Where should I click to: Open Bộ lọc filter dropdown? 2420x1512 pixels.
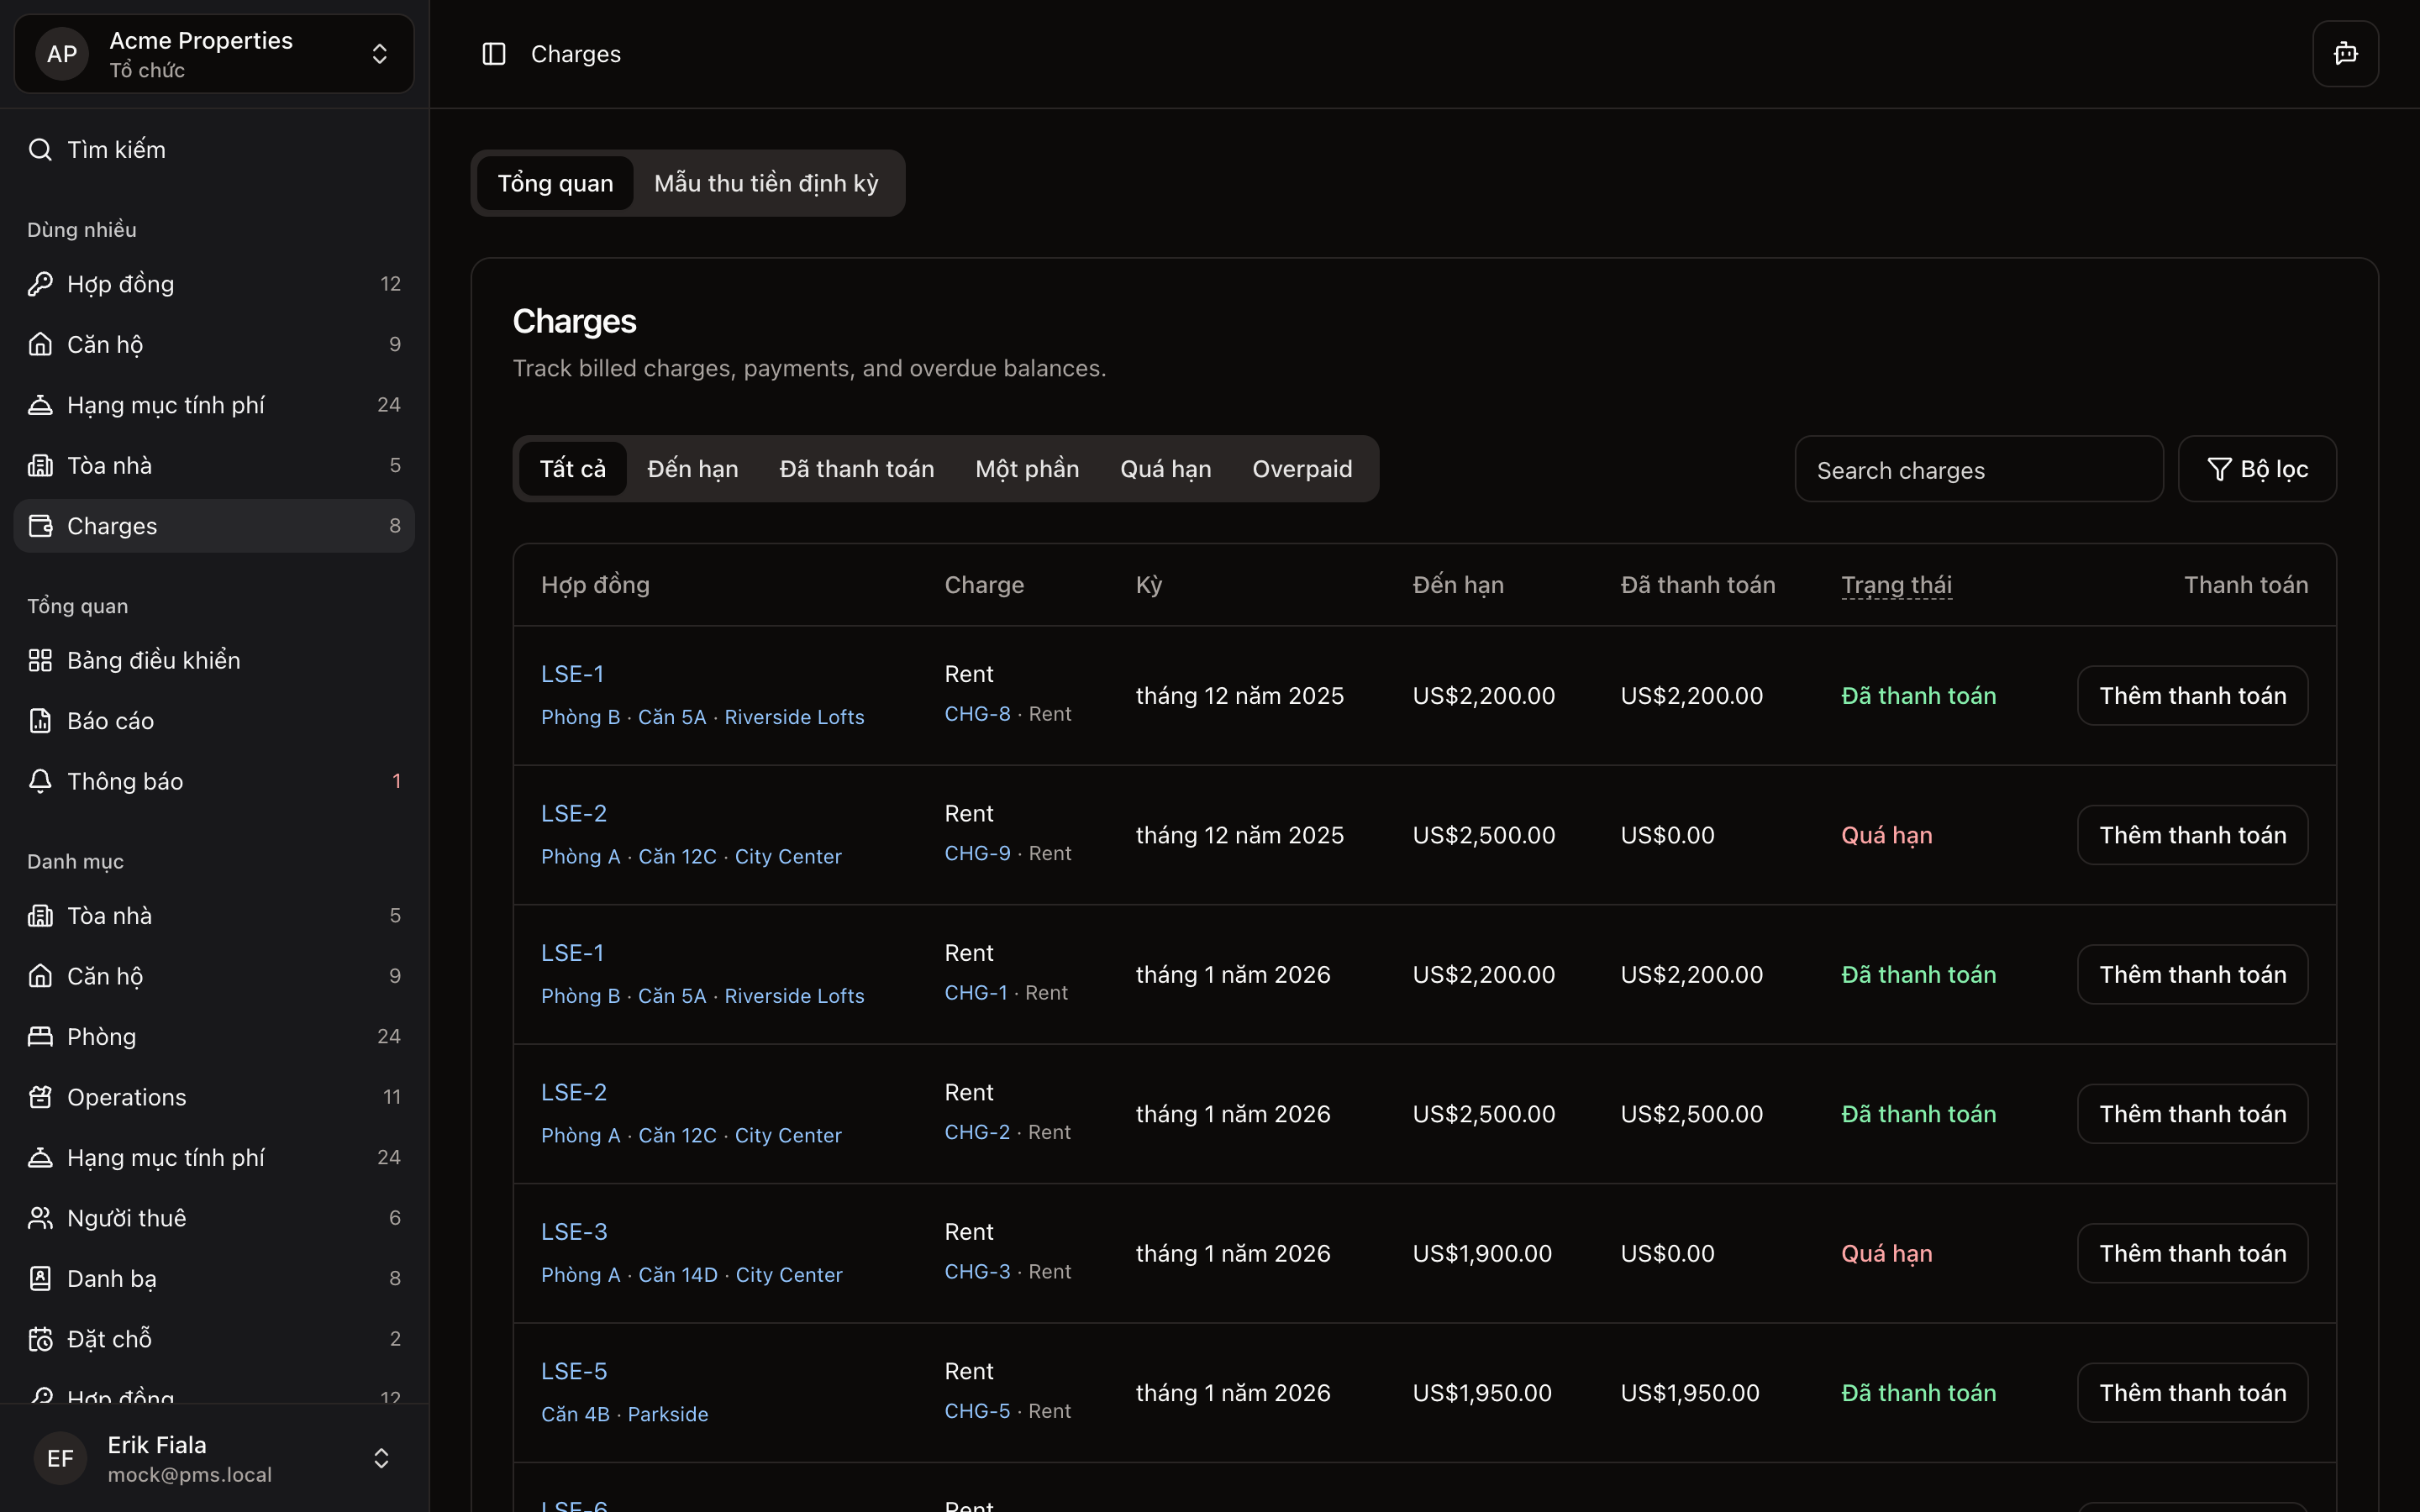[2257, 469]
